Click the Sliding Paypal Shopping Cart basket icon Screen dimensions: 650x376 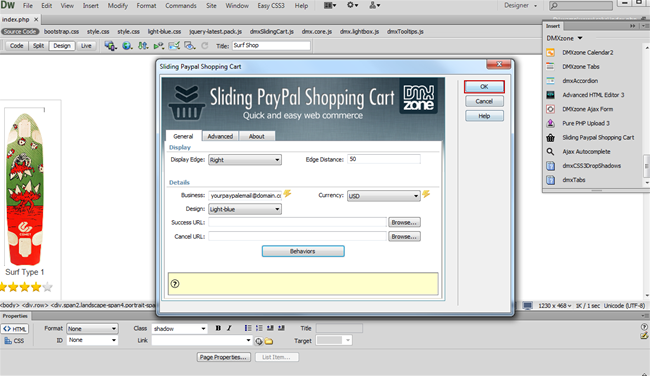coord(550,138)
